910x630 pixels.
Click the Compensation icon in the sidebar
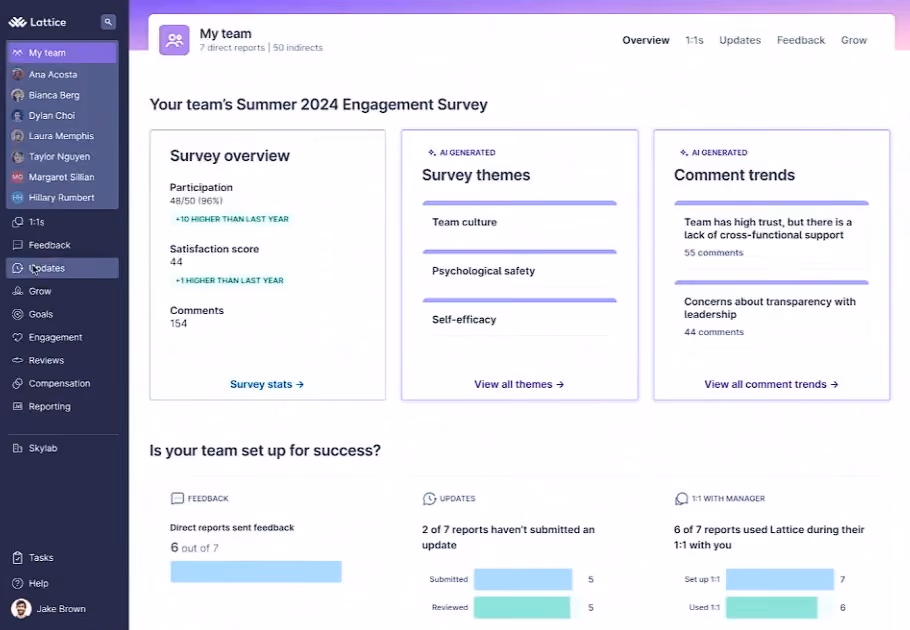18,383
